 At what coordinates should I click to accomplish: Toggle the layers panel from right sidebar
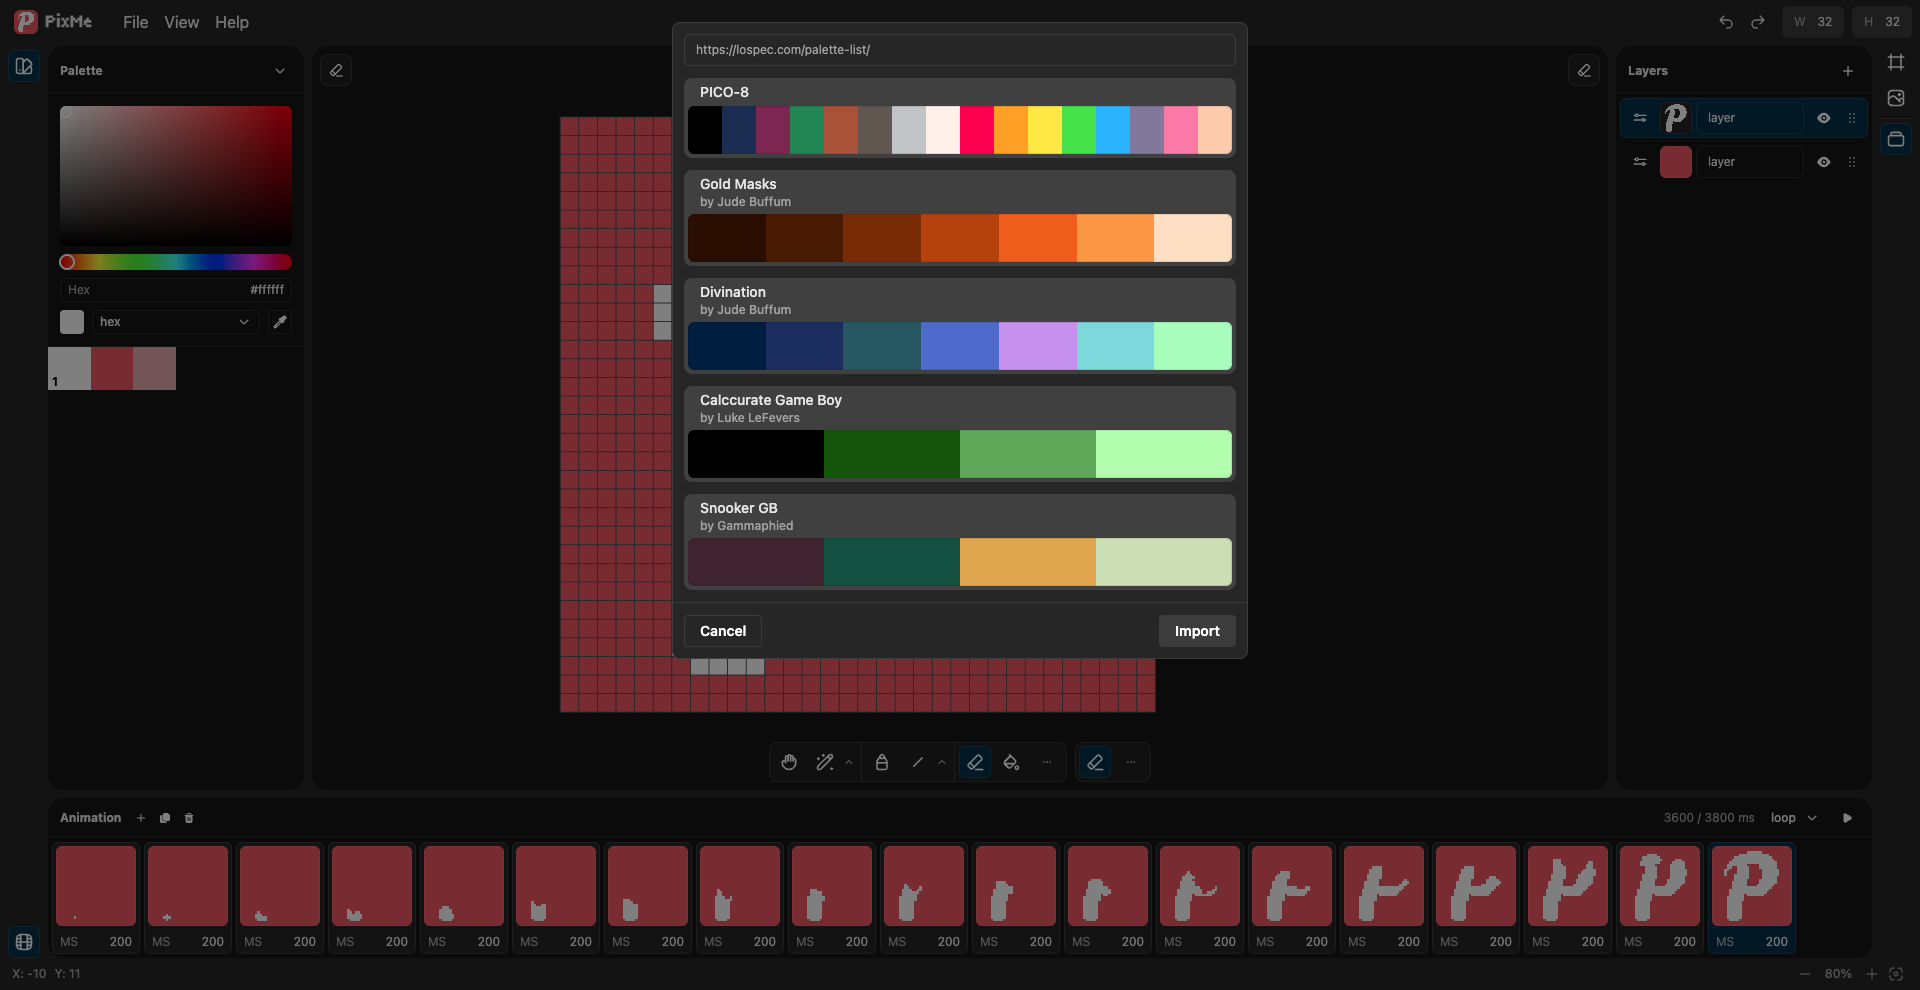(x=1896, y=139)
